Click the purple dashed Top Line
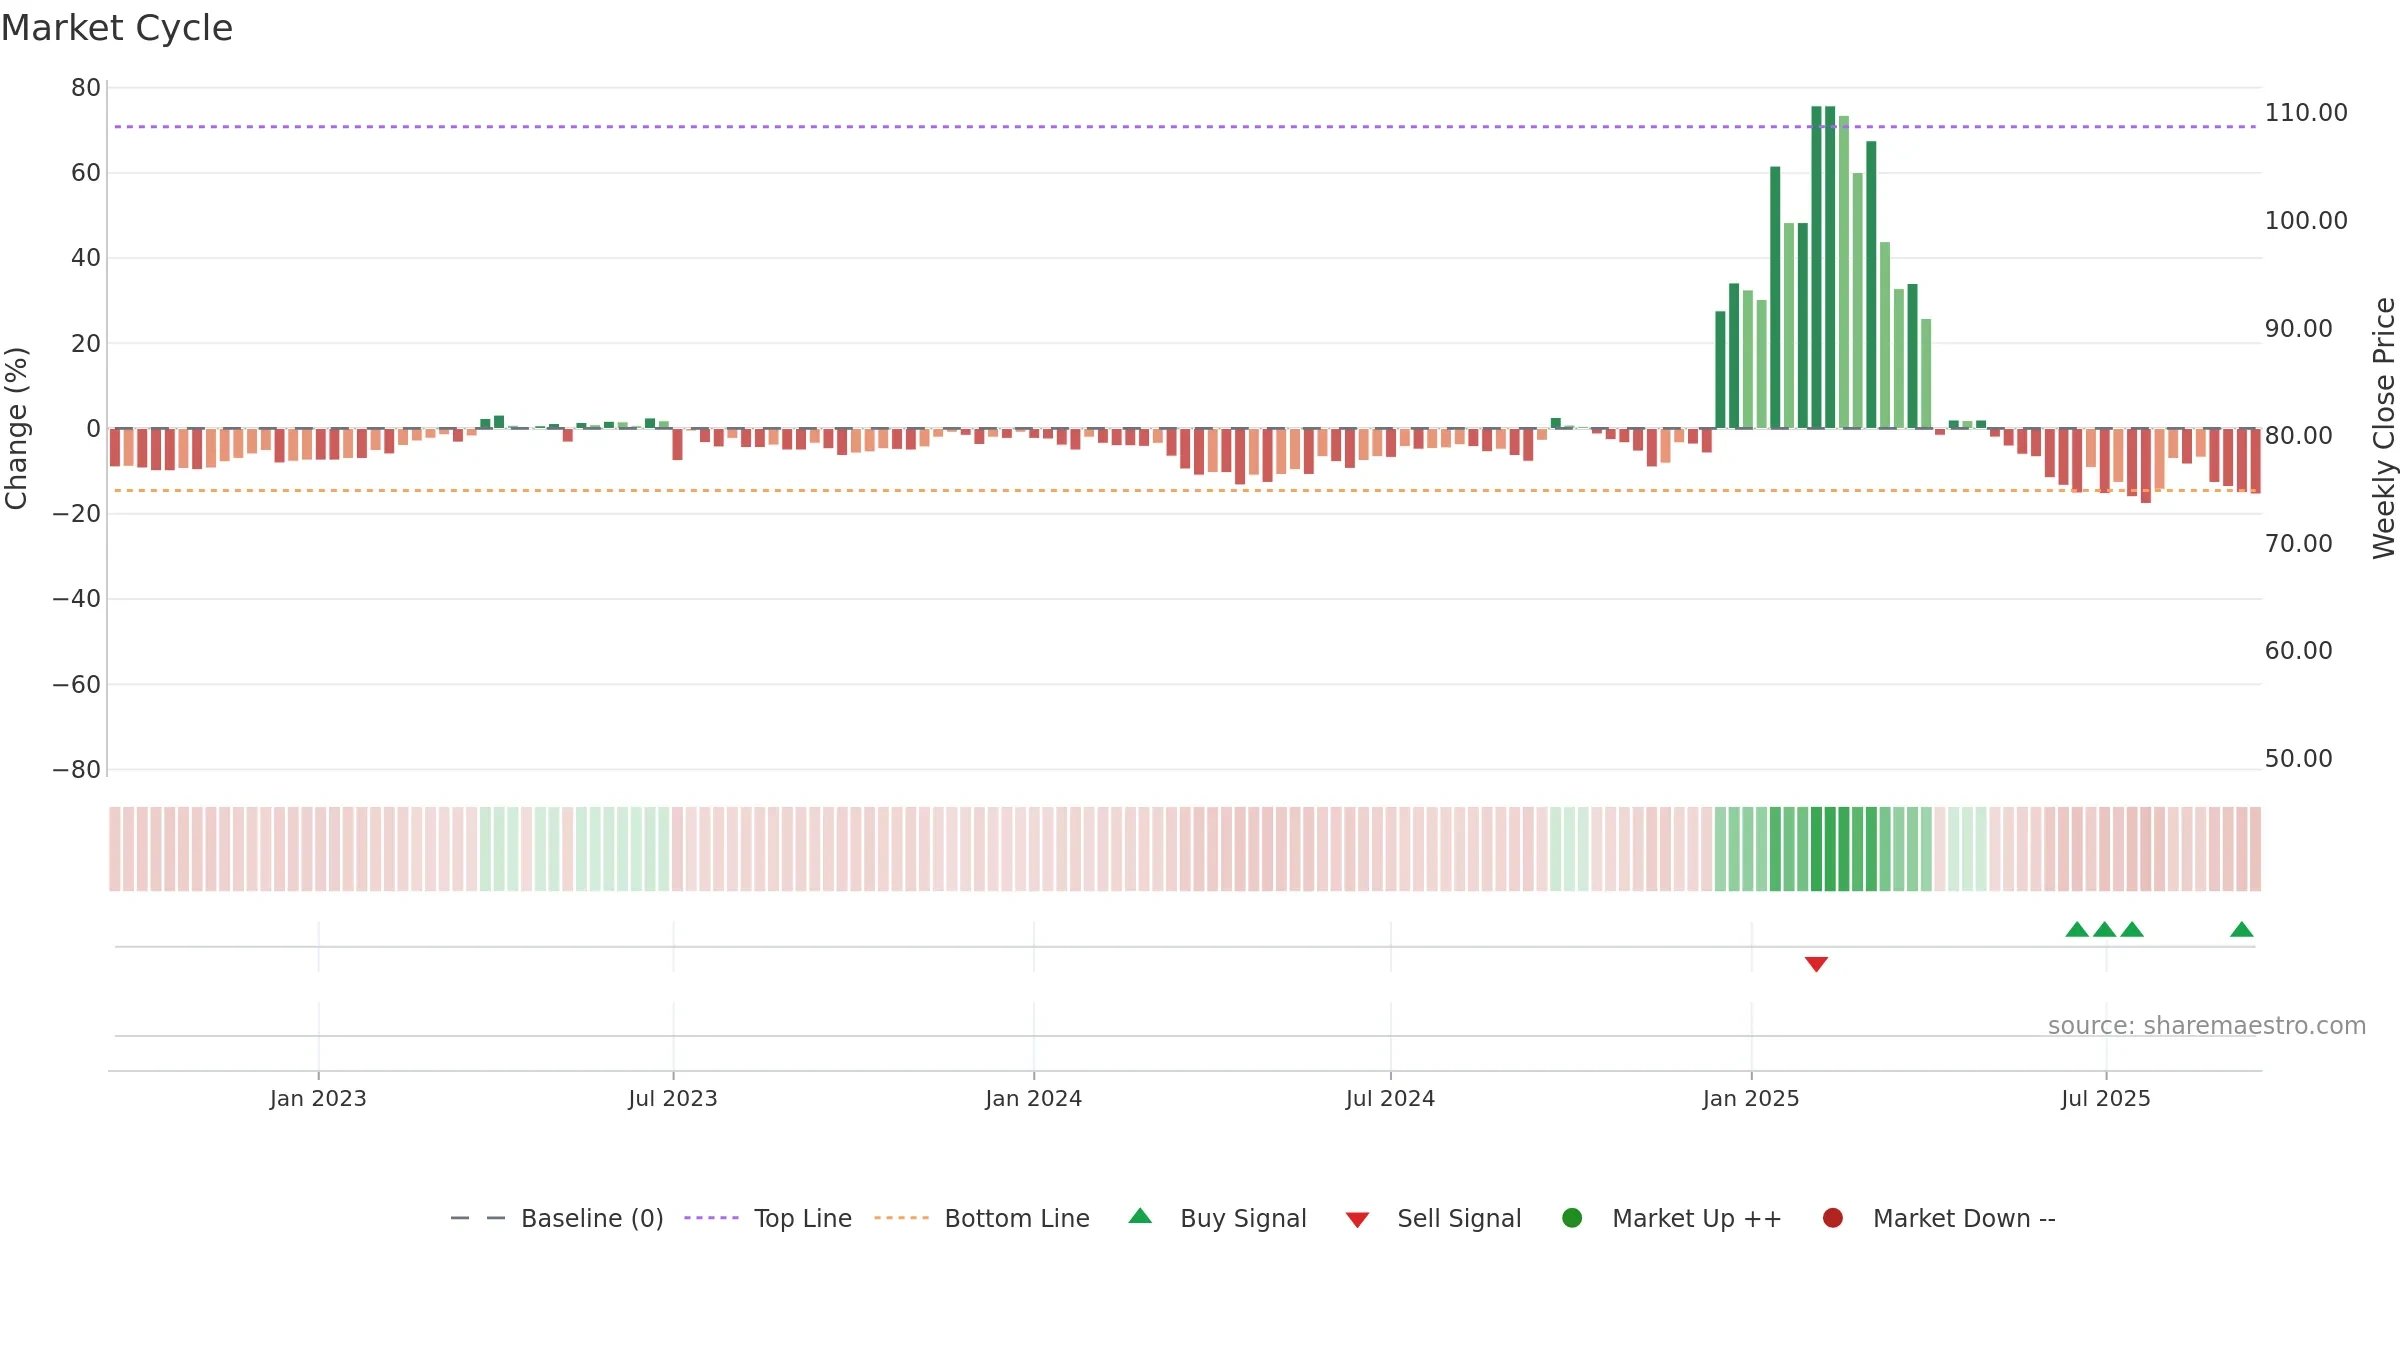The image size is (2400, 1350). [x=1185, y=127]
